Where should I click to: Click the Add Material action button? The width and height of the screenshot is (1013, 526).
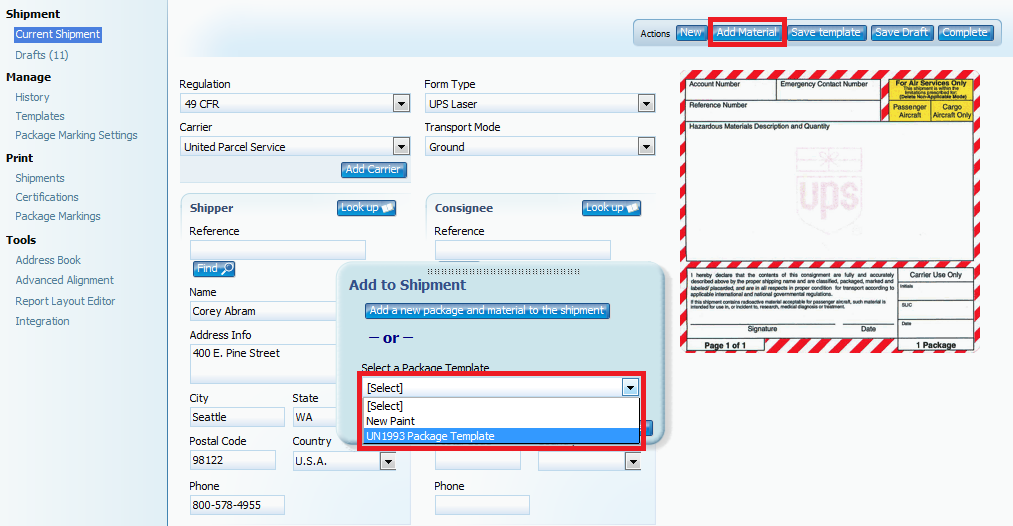coord(746,33)
